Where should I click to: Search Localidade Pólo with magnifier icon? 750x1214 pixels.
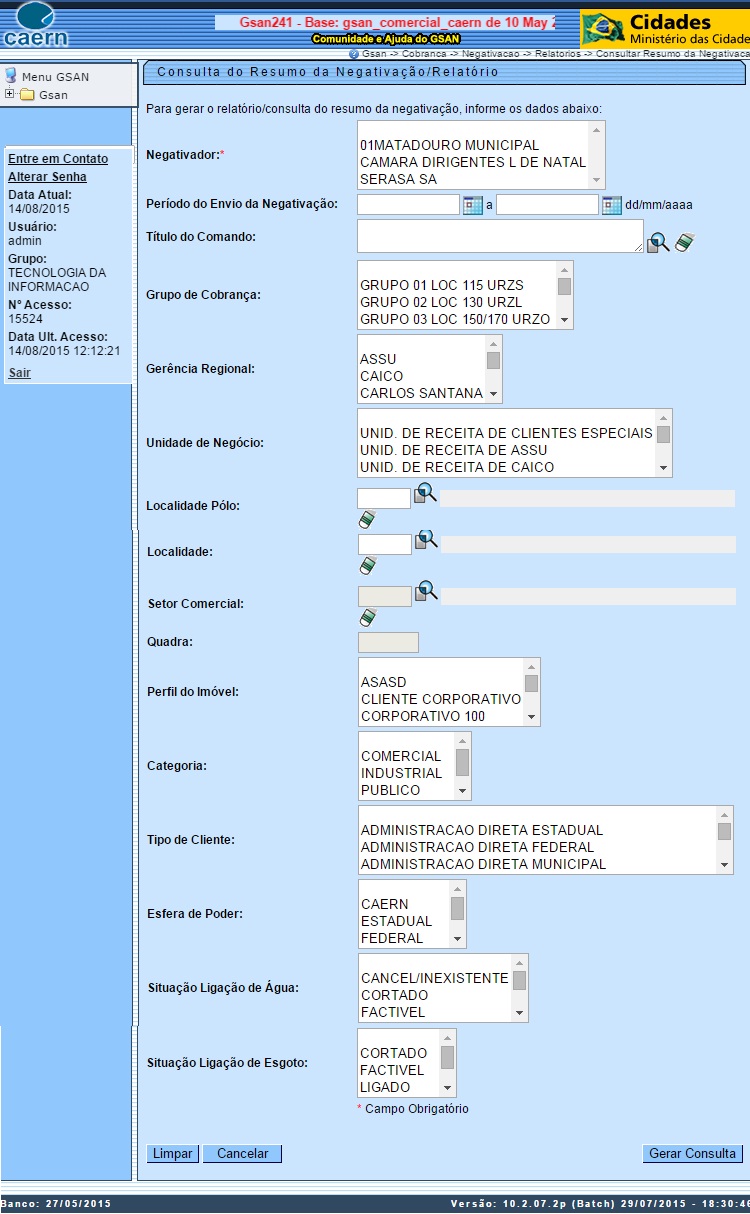pyautogui.click(x=426, y=493)
